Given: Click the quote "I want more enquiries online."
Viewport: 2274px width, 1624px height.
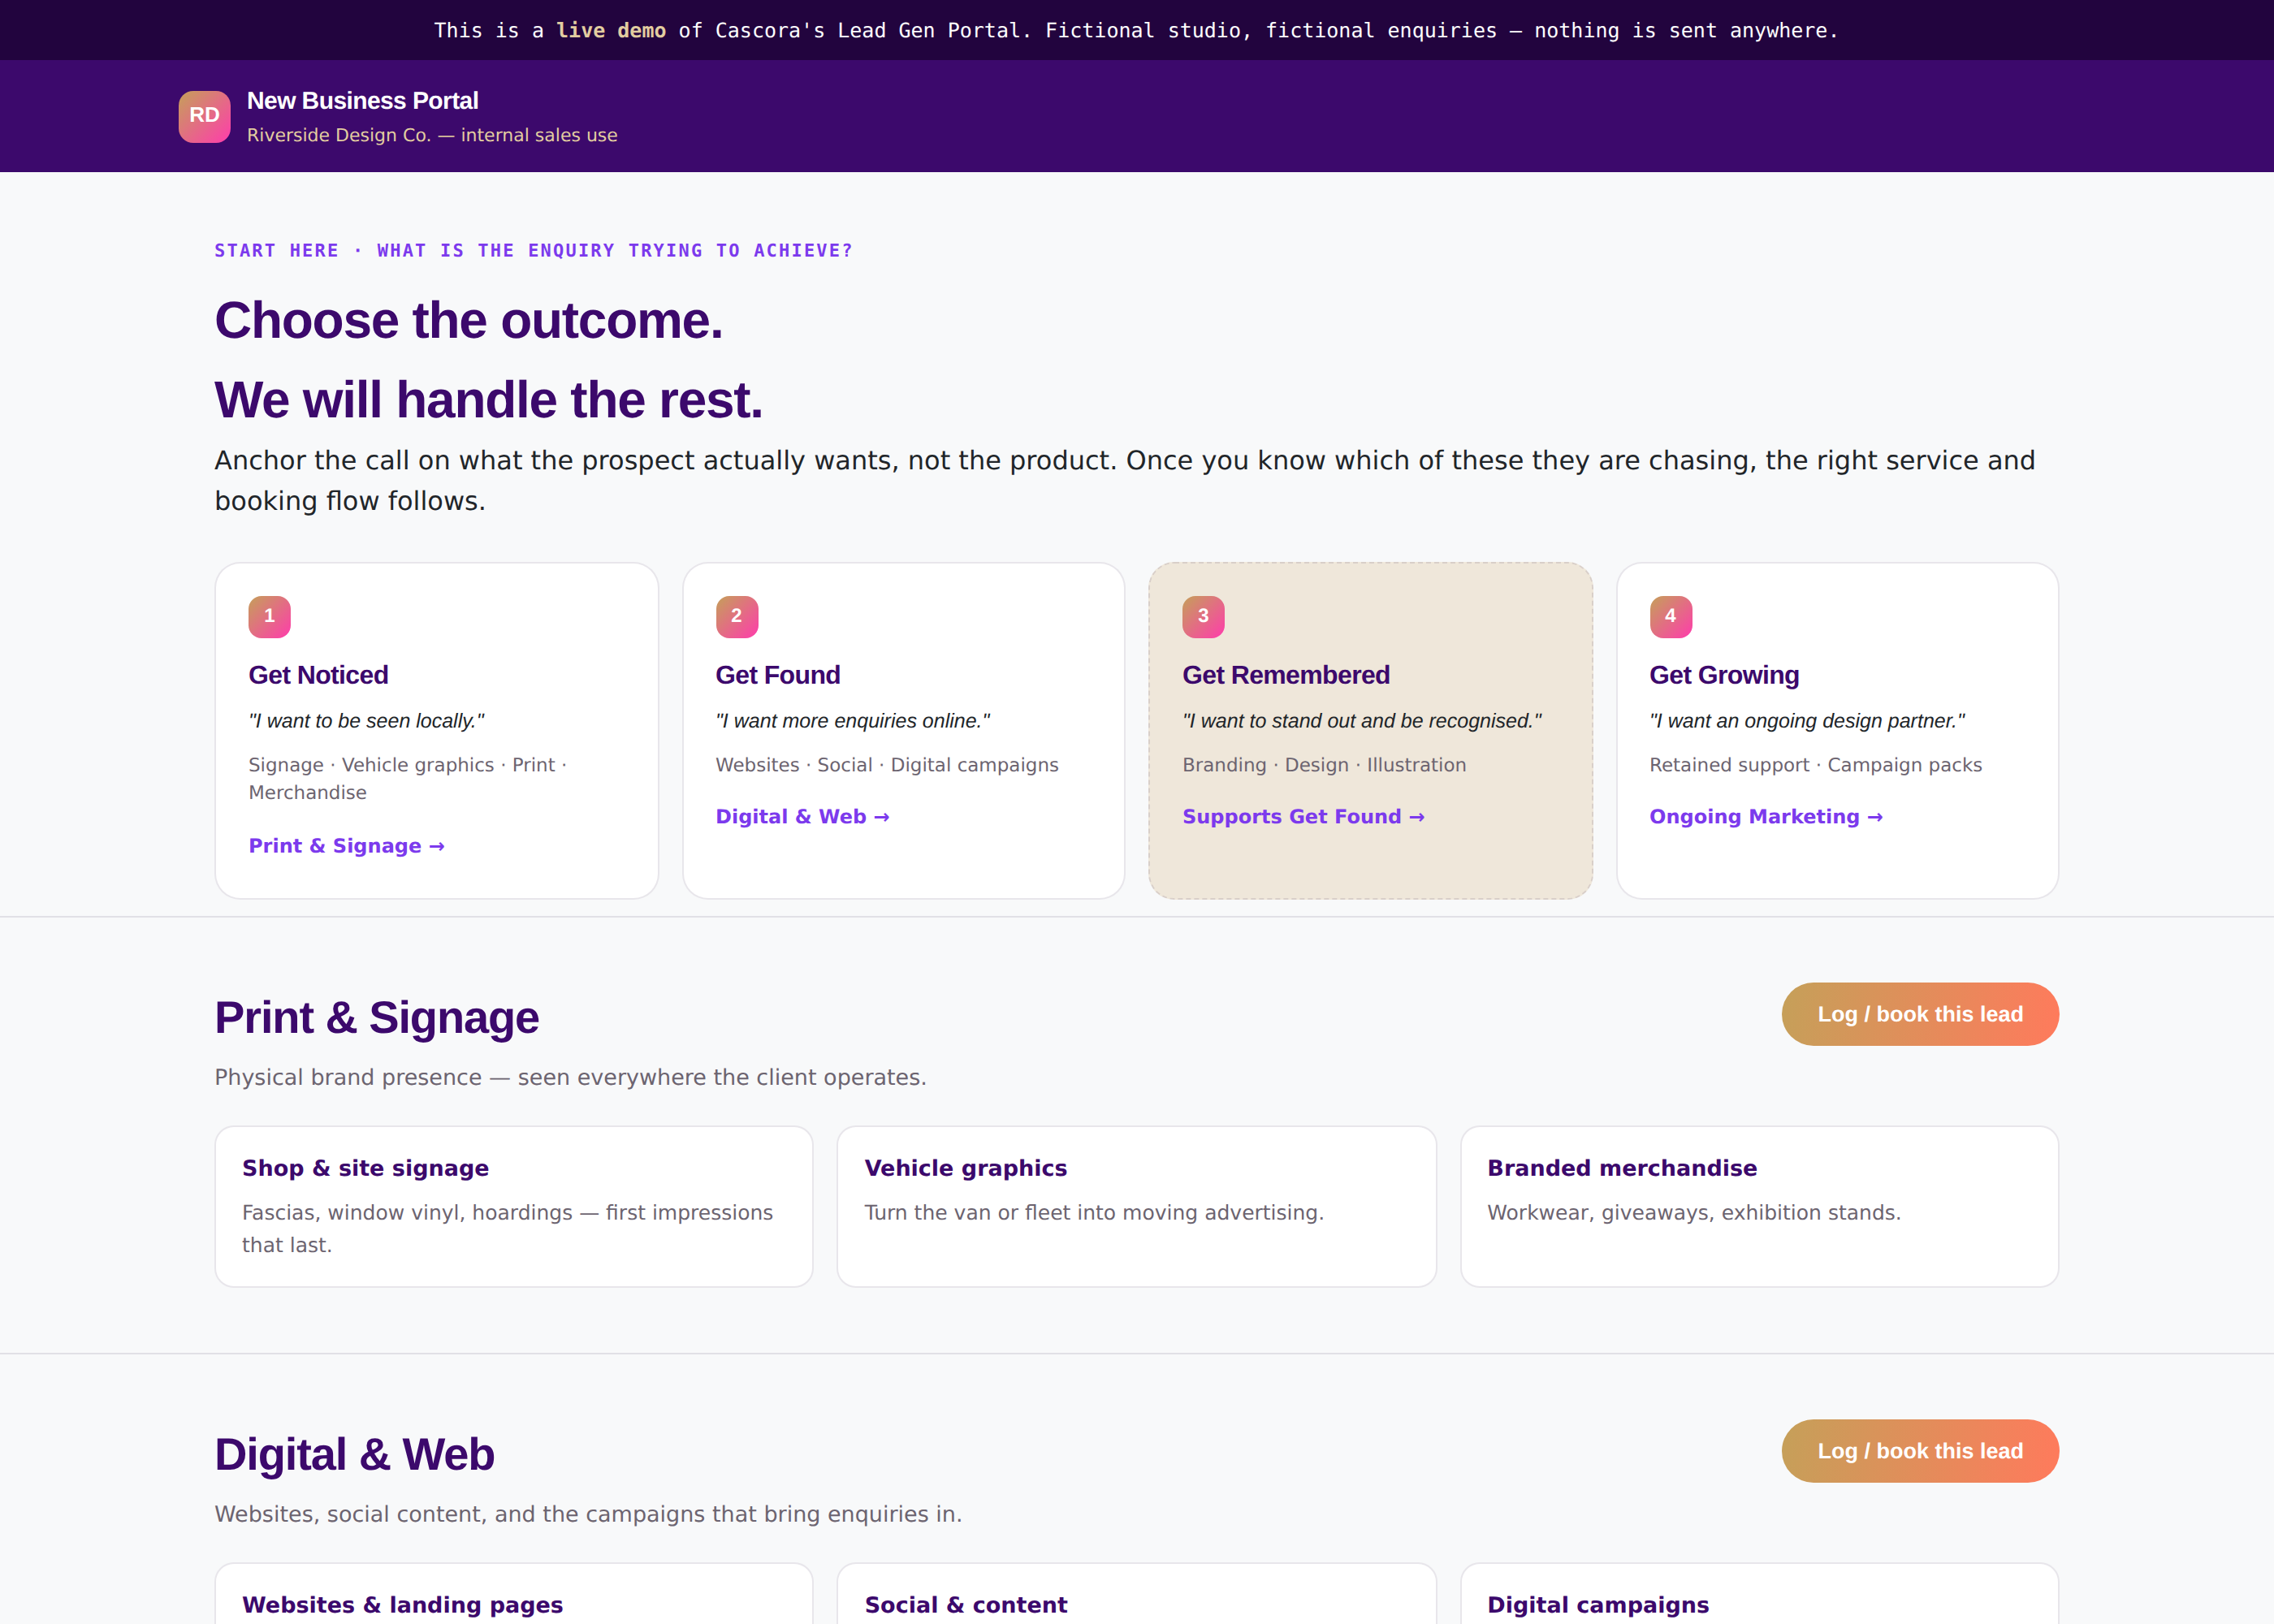Looking at the screenshot, I should coord(853,721).
